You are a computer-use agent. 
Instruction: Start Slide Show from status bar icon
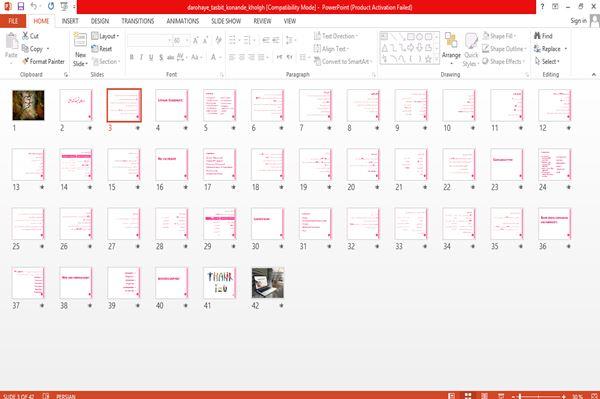click(501, 396)
